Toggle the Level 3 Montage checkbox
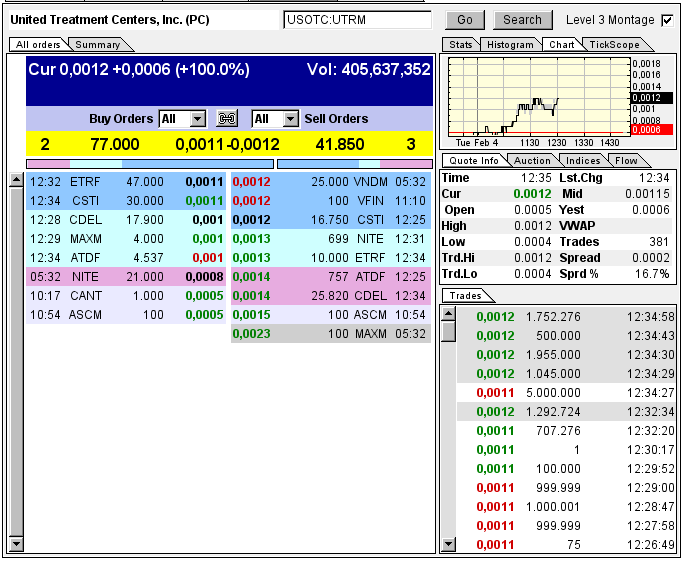 [667, 20]
